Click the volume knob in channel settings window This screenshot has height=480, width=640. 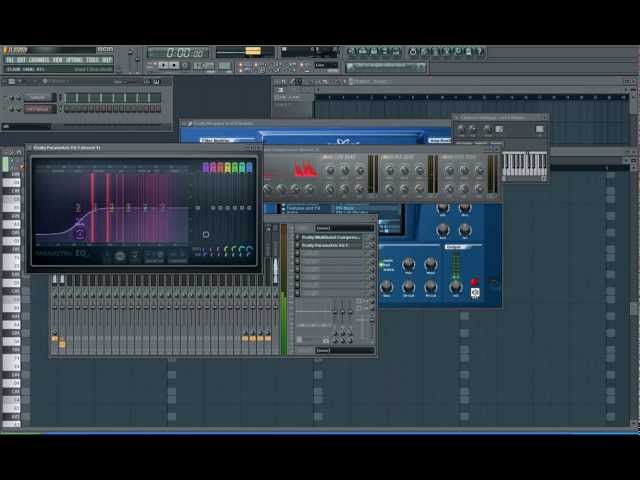(473, 130)
